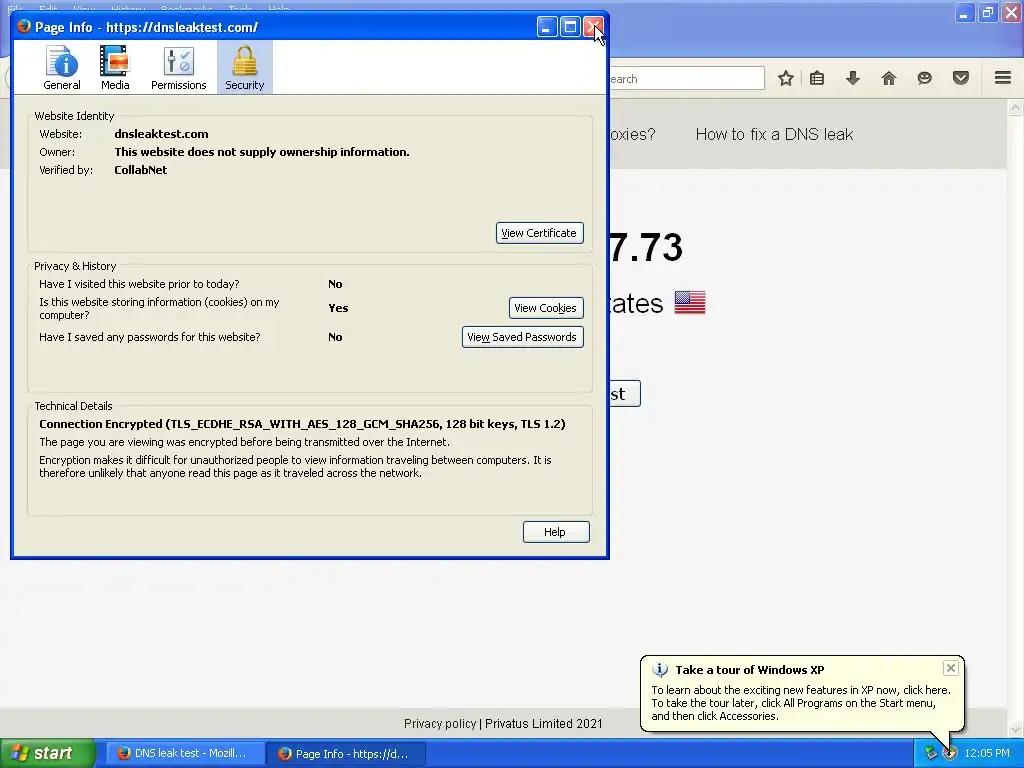Click the network tray icon in system tray
This screenshot has height=768, width=1024.
[x=931, y=753]
